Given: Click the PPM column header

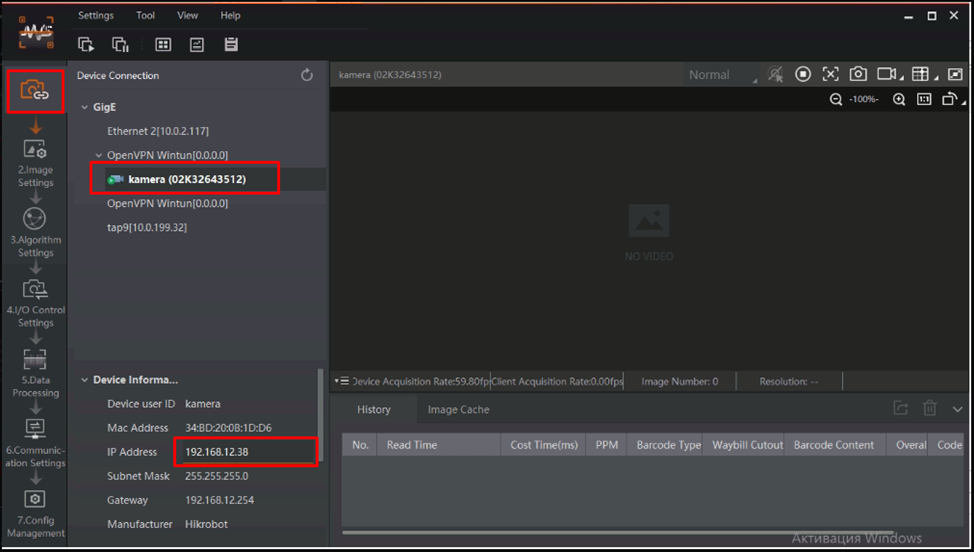Looking at the screenshot, I should pyautogui.click(x=606, y=445).
